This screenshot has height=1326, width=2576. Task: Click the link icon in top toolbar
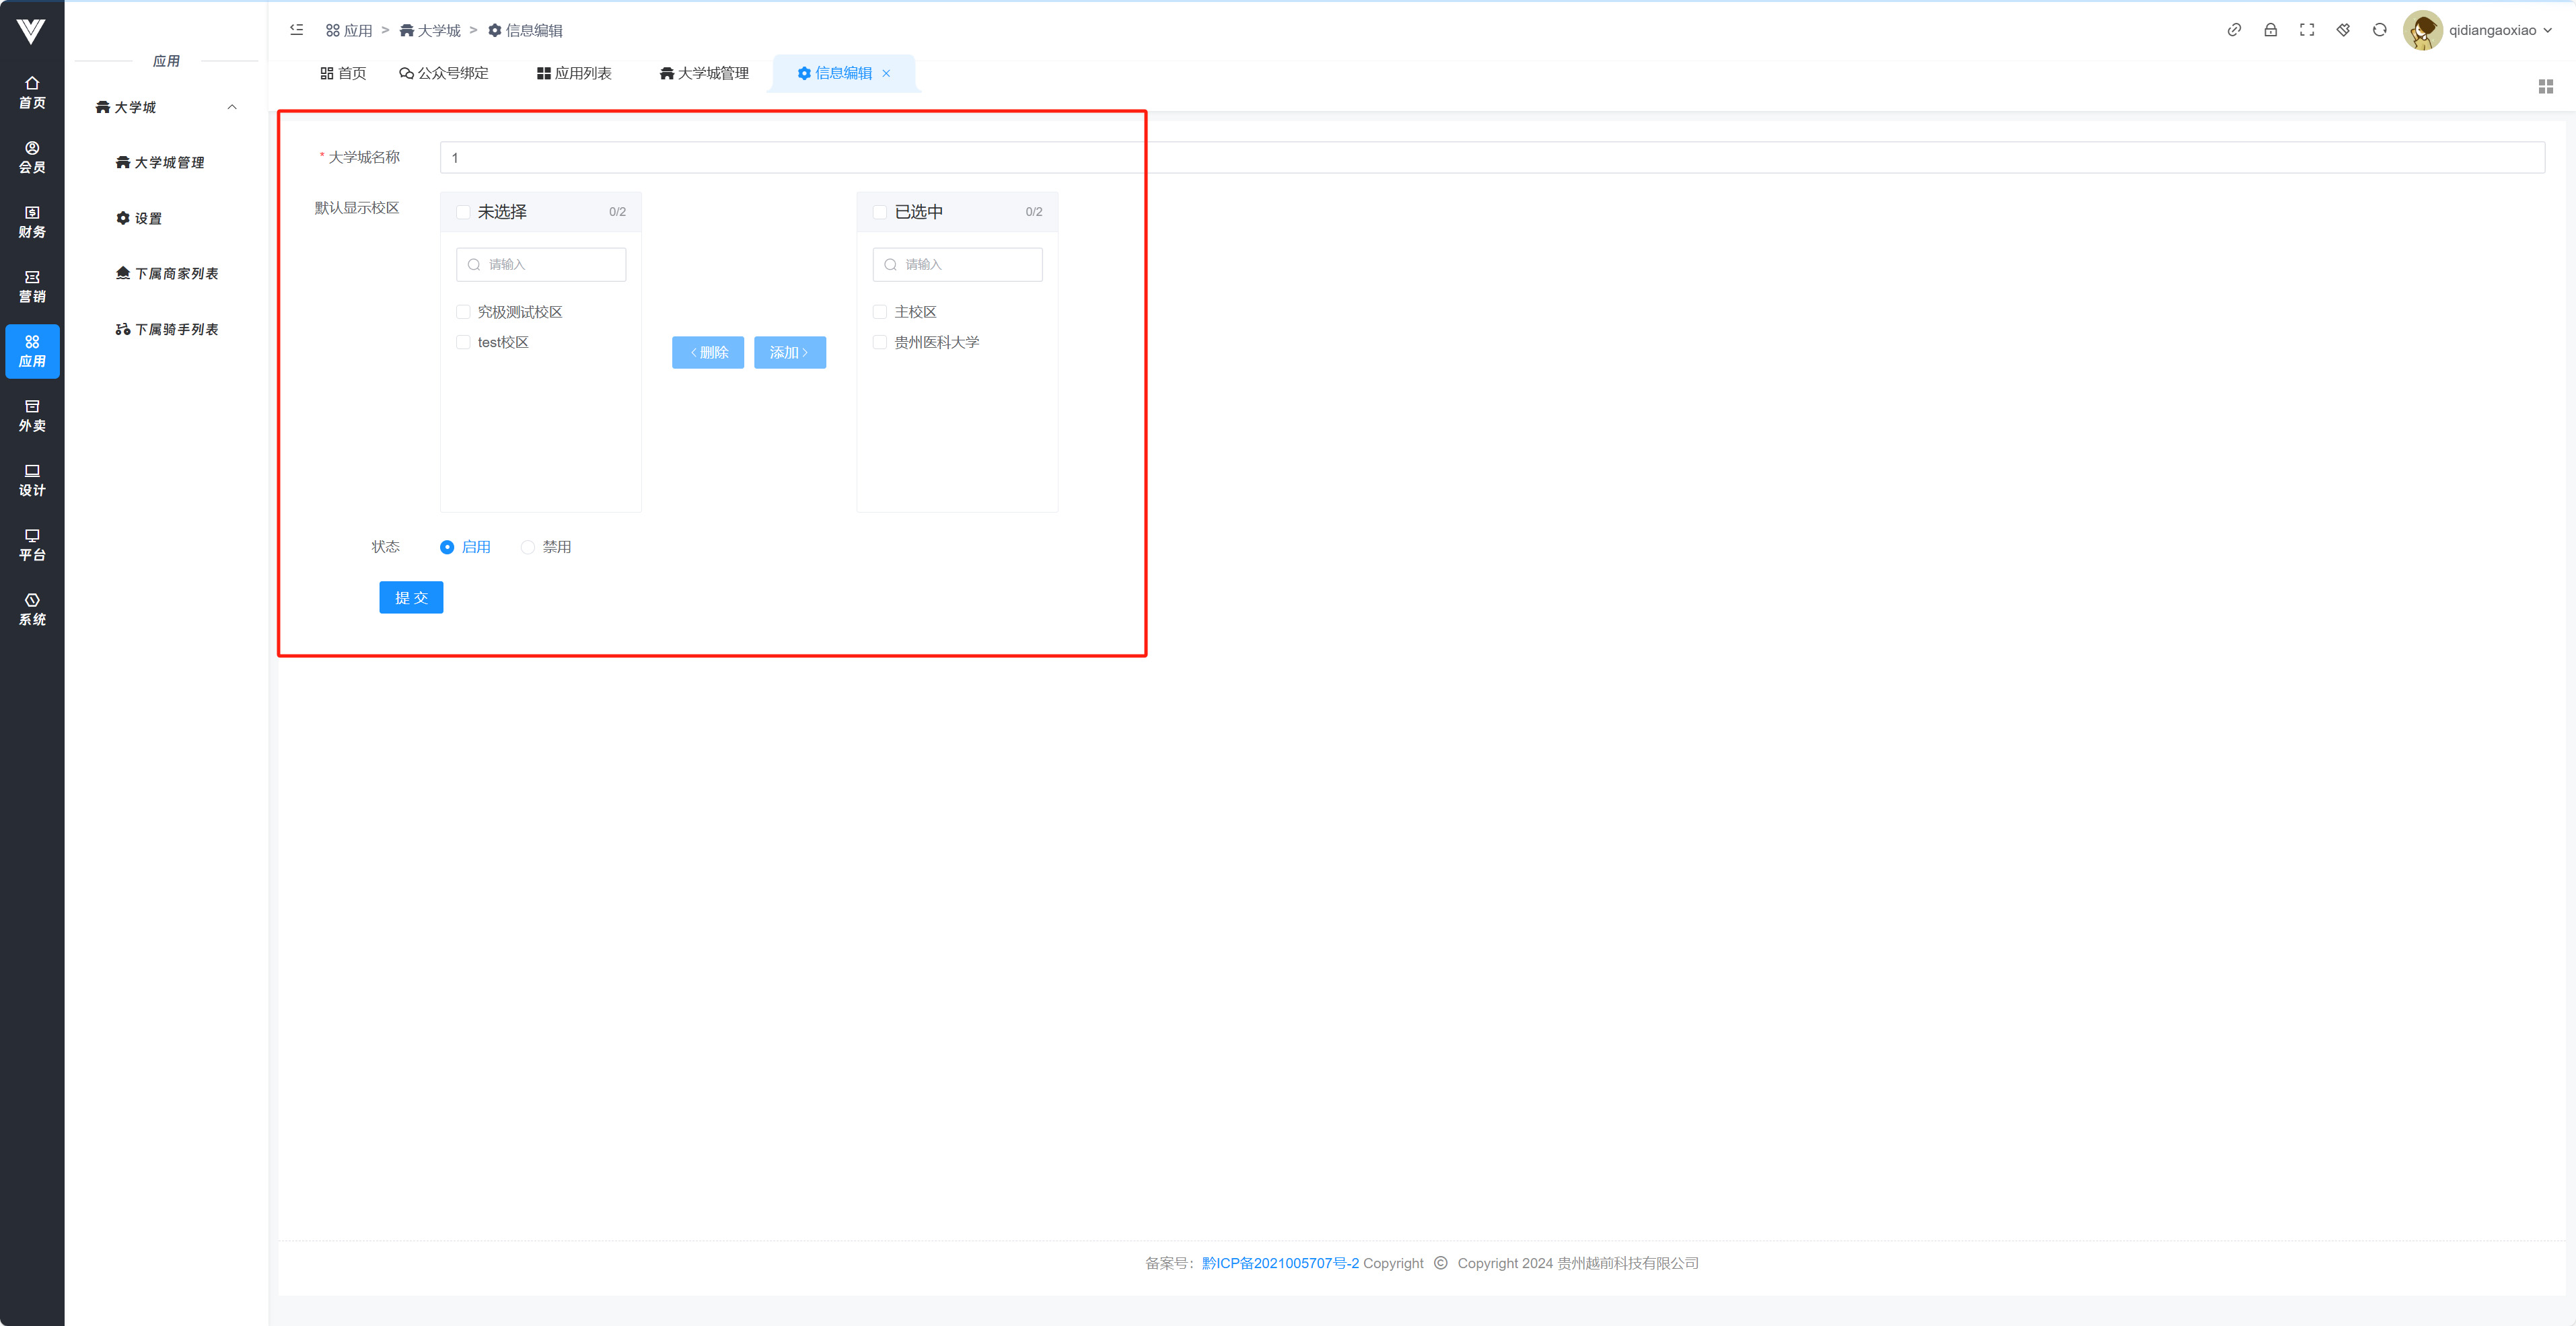pyautogui.click(x=2233, y=30)
